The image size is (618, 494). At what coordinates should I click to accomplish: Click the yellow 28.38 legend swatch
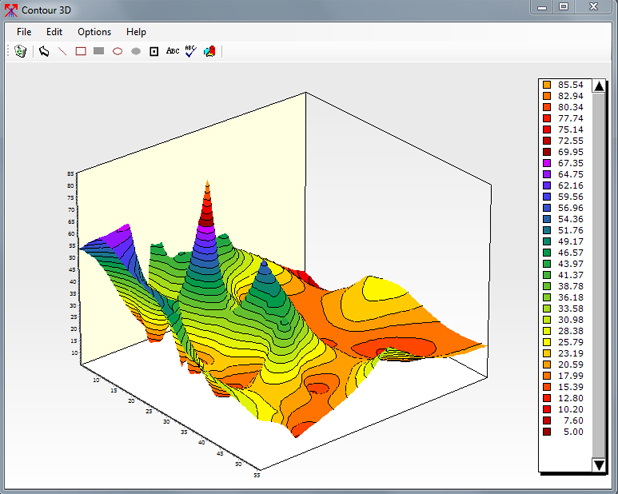click(547, 331)
